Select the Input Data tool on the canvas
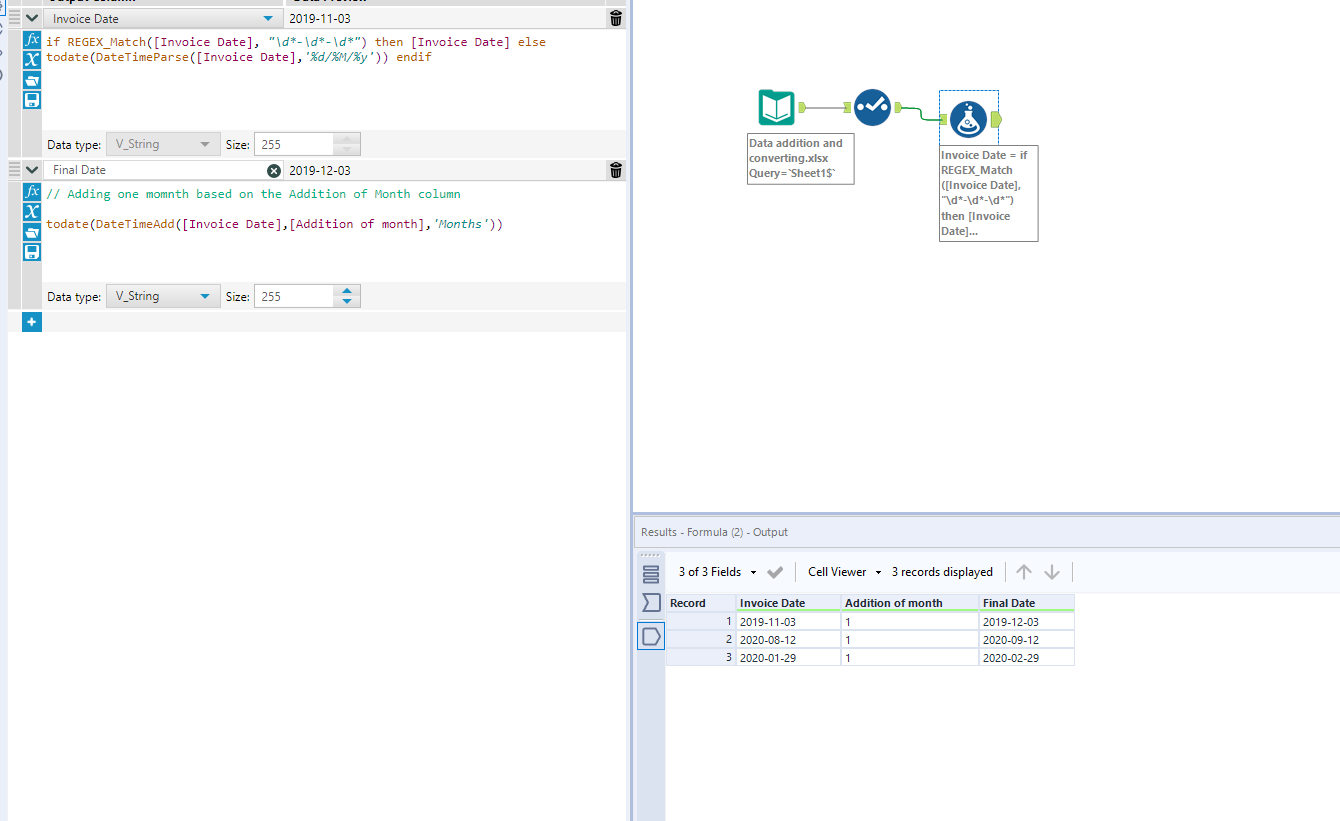 [x=776, y=107]
